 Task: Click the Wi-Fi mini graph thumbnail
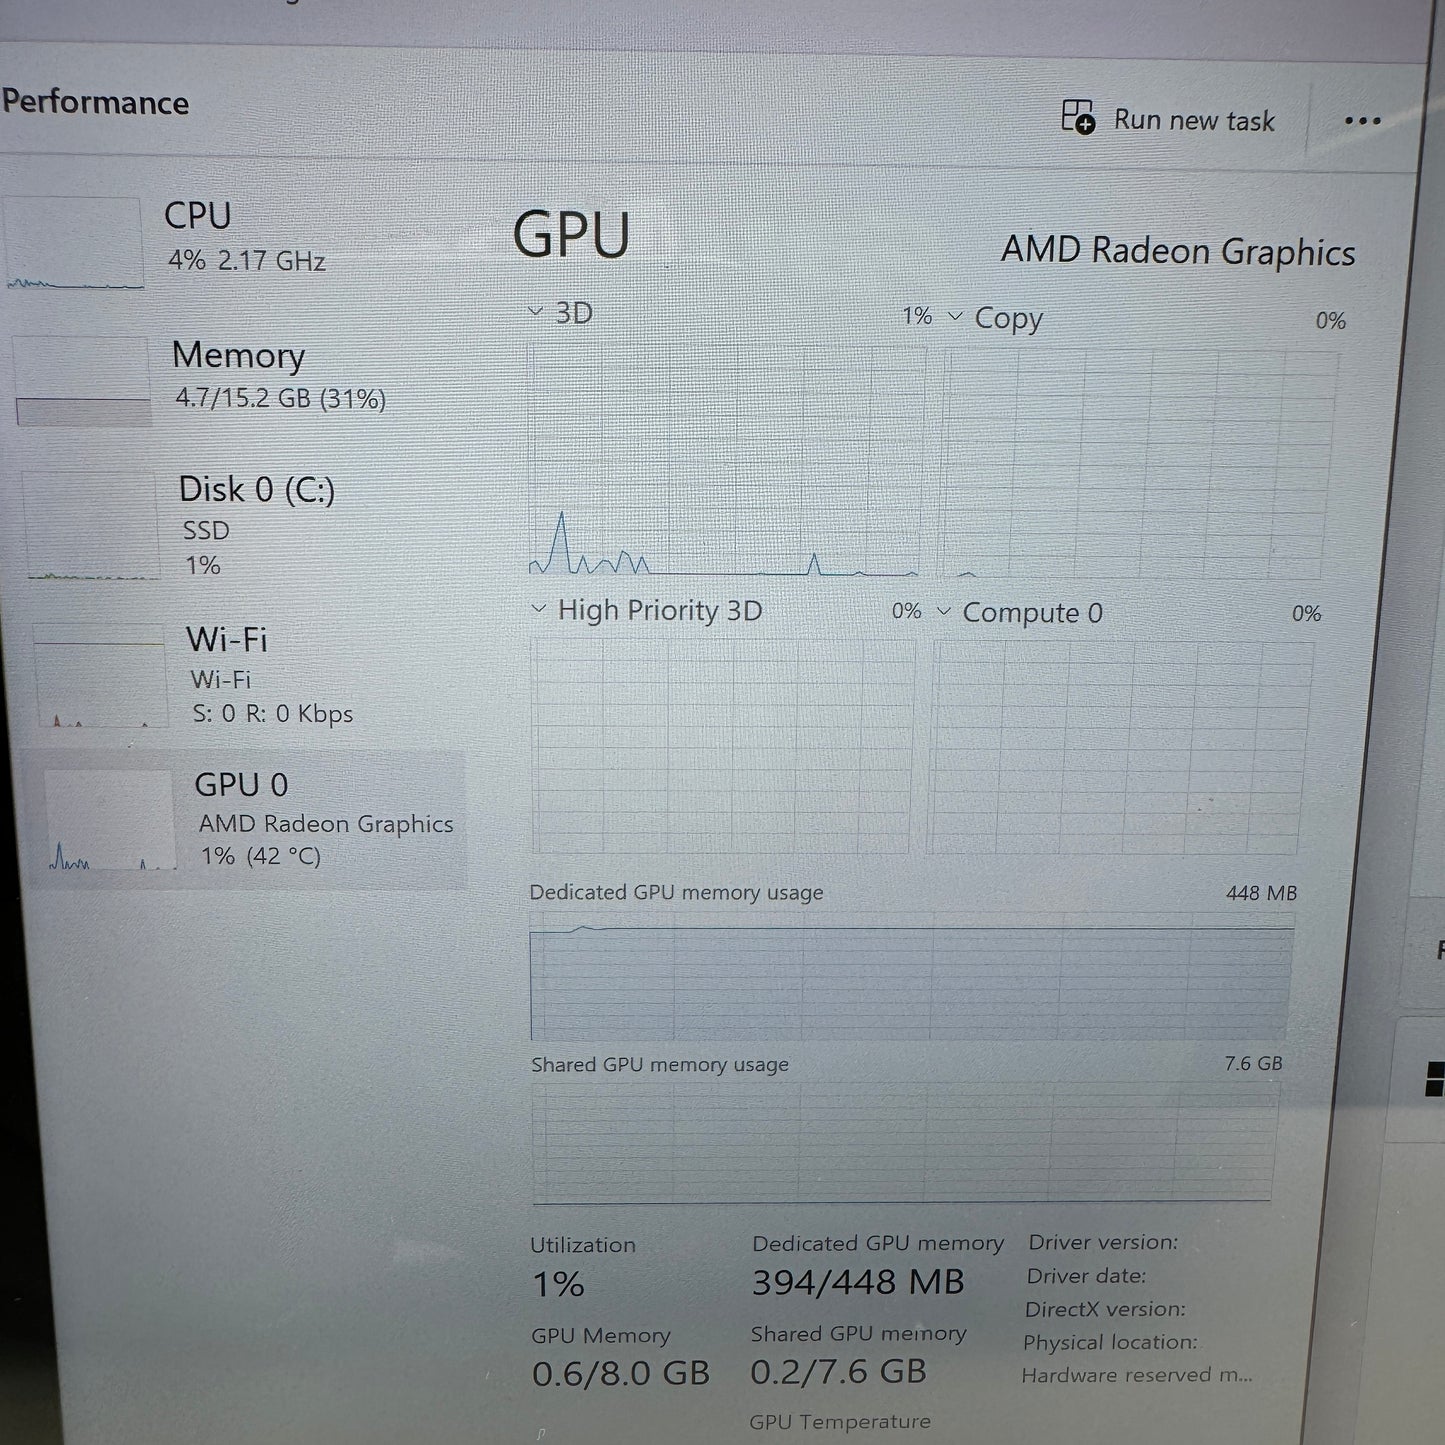[100, 675]
